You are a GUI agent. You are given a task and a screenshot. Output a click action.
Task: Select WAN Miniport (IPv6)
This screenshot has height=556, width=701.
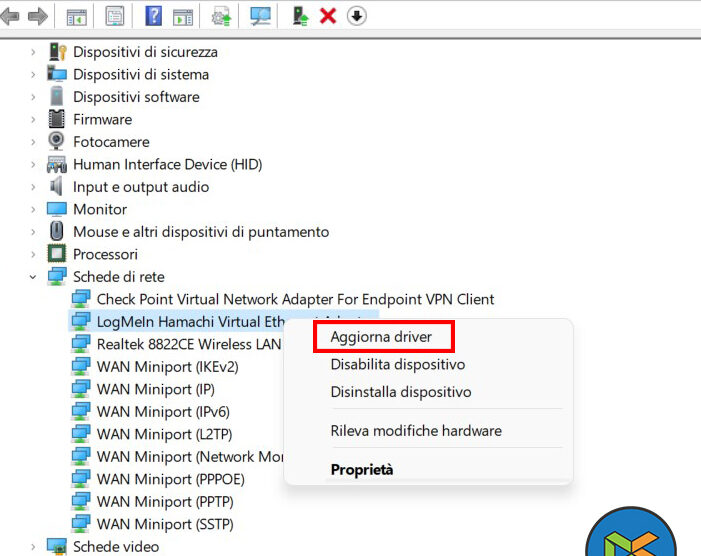163,412
